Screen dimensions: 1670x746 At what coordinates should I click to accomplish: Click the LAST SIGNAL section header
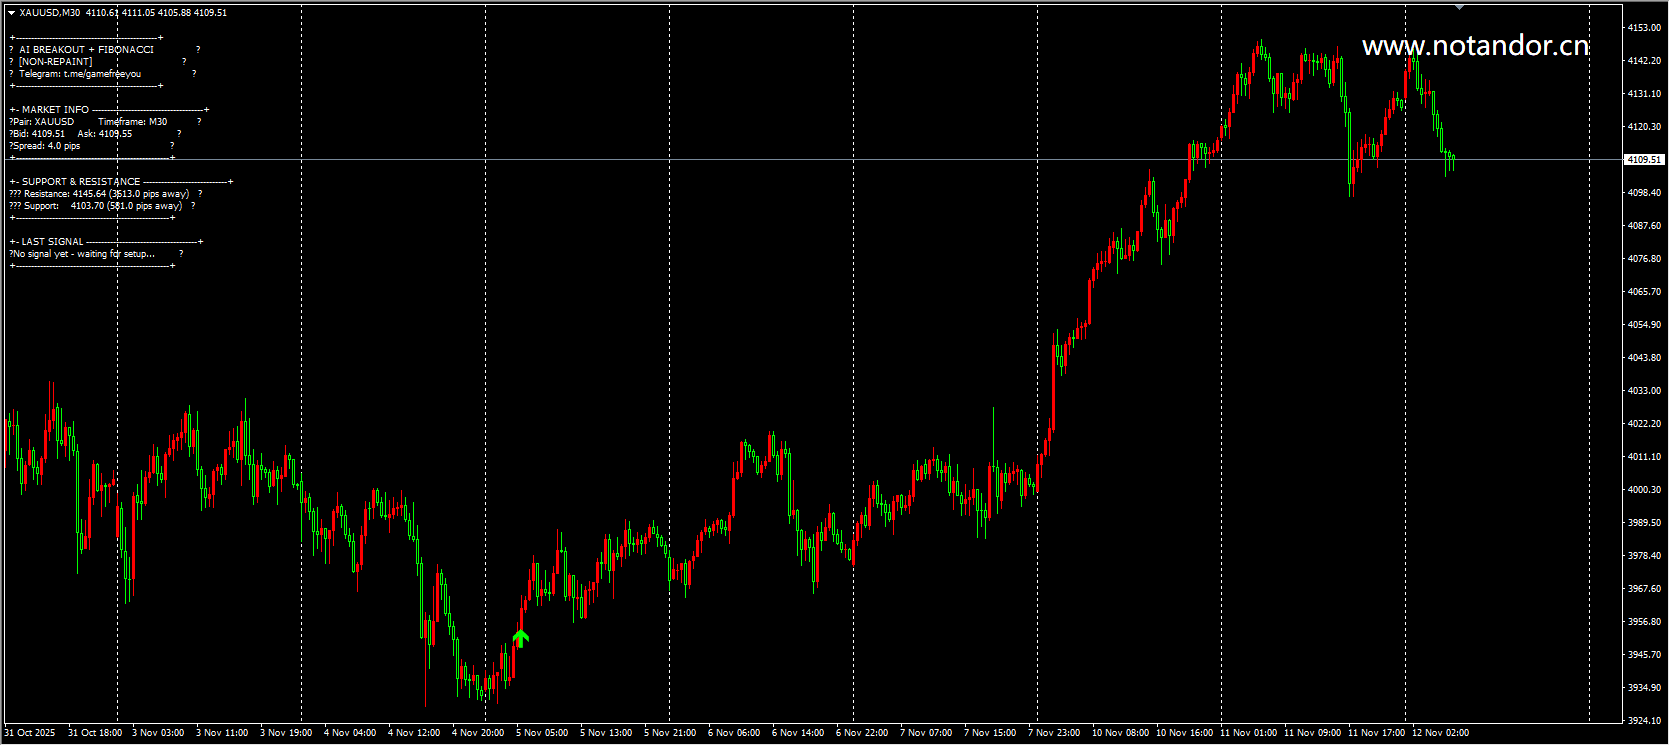coord(53,242)
